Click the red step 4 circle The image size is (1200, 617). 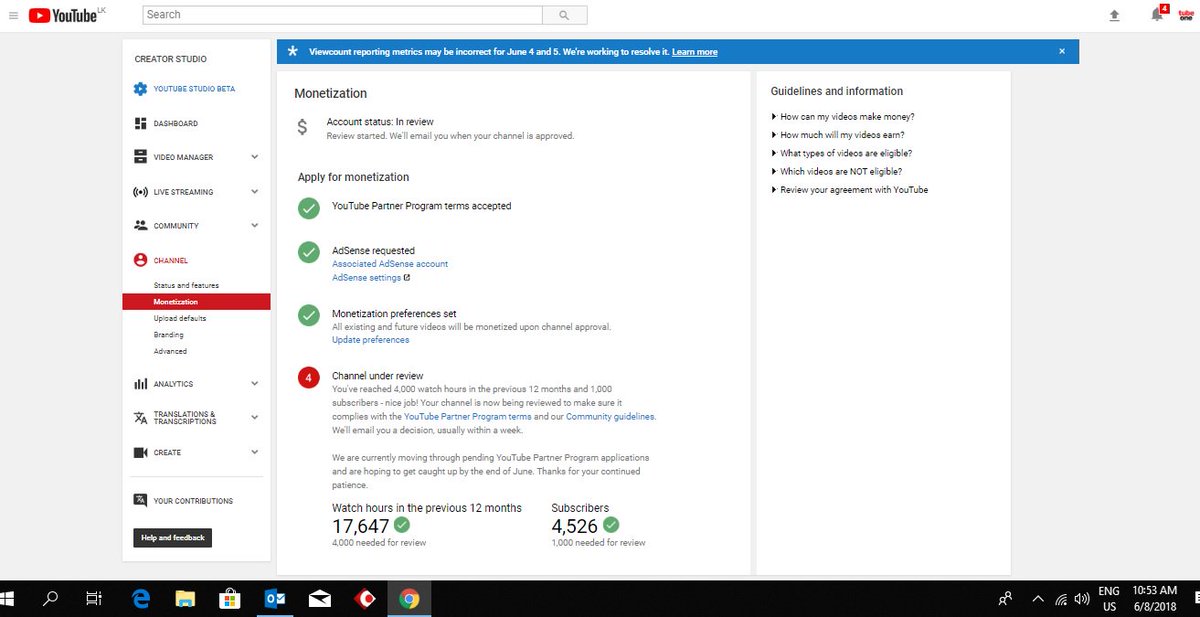309,378
